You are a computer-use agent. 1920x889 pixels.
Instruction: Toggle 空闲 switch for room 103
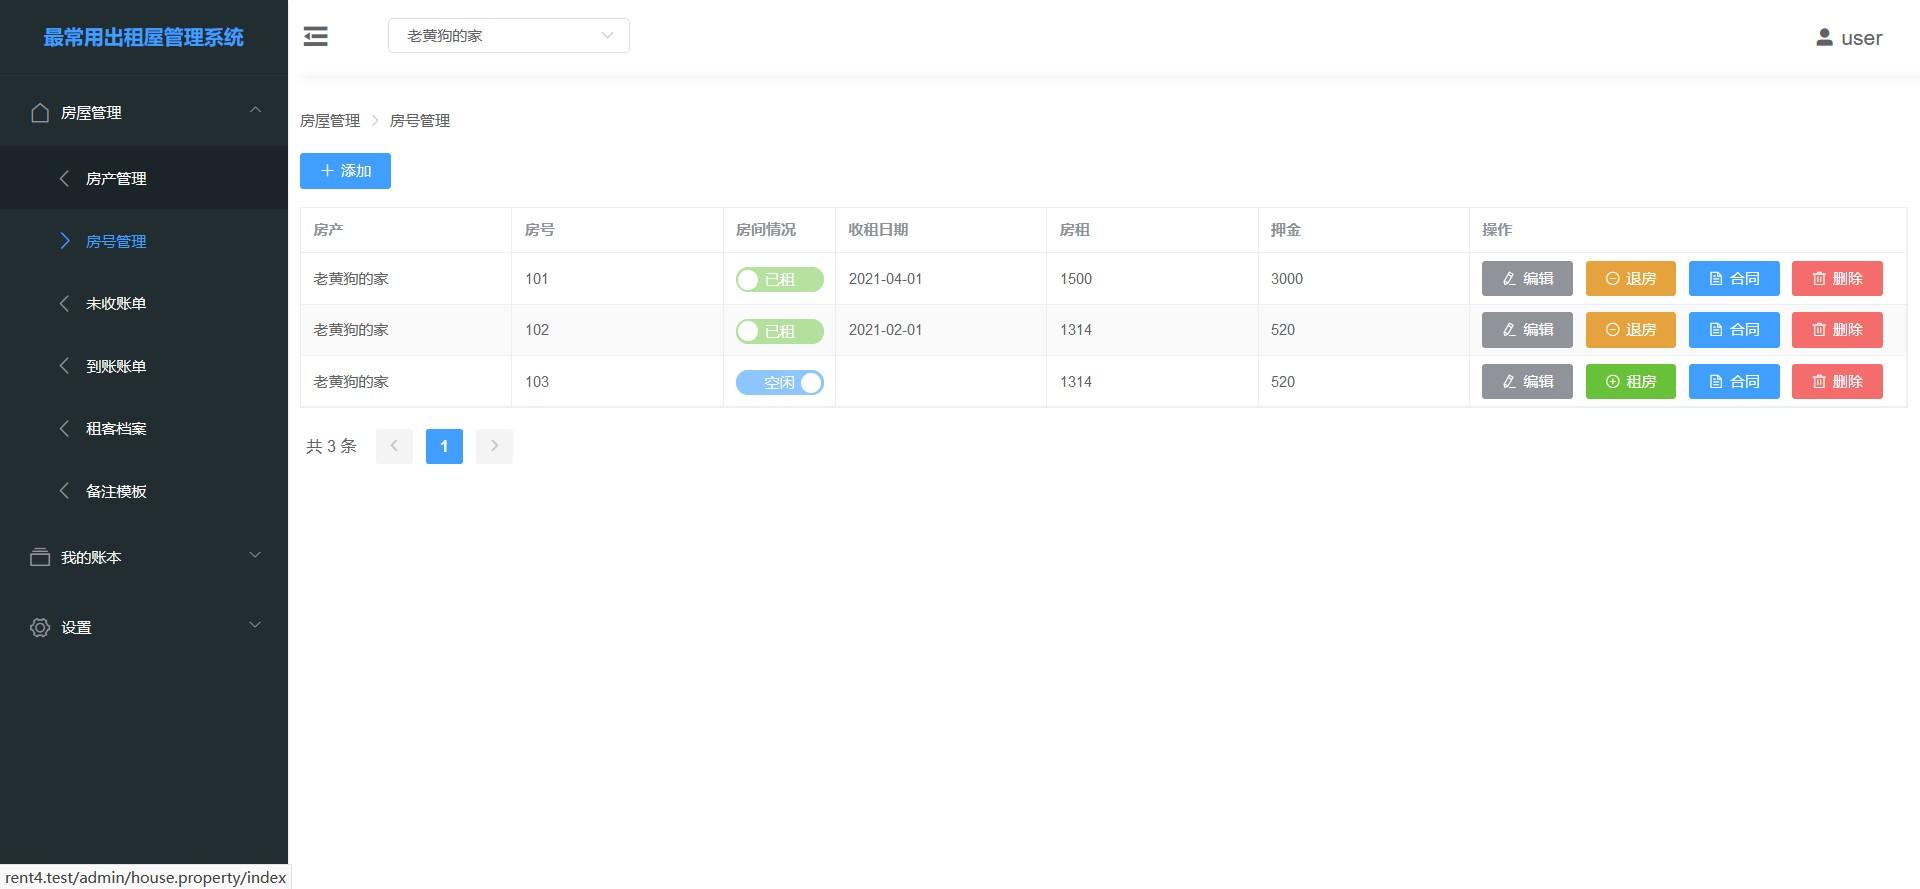coord(780,382)
